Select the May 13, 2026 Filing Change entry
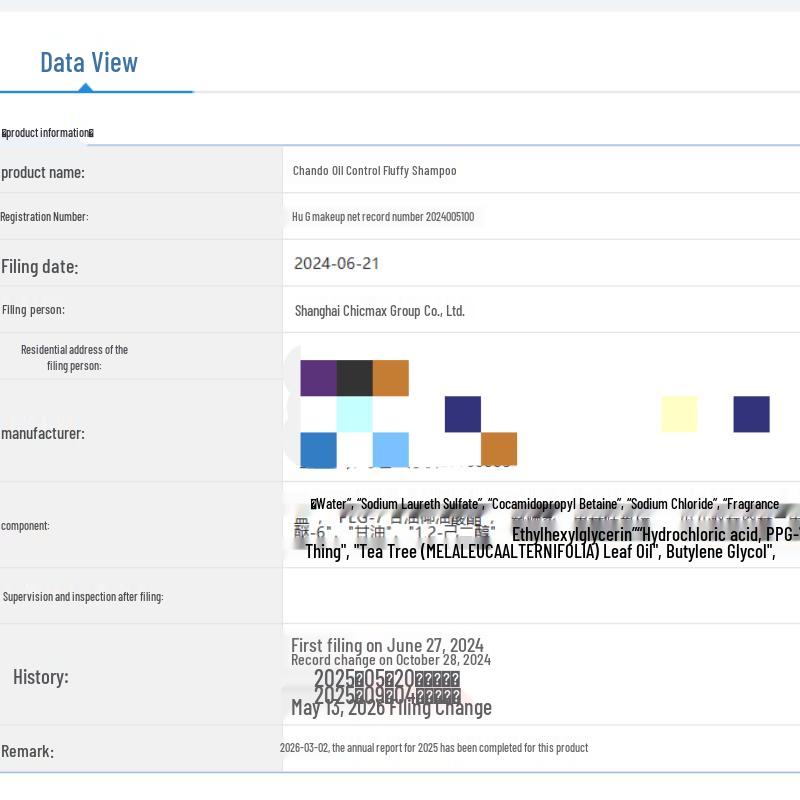This screenshot has height=800, width=800. (391, 708)
